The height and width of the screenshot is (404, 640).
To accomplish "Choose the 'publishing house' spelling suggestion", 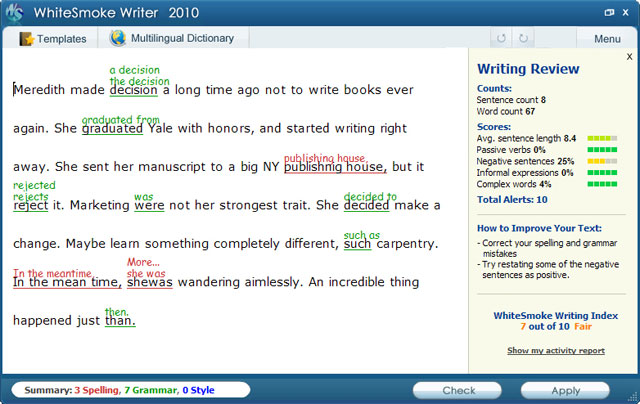I will click(324, 157).
